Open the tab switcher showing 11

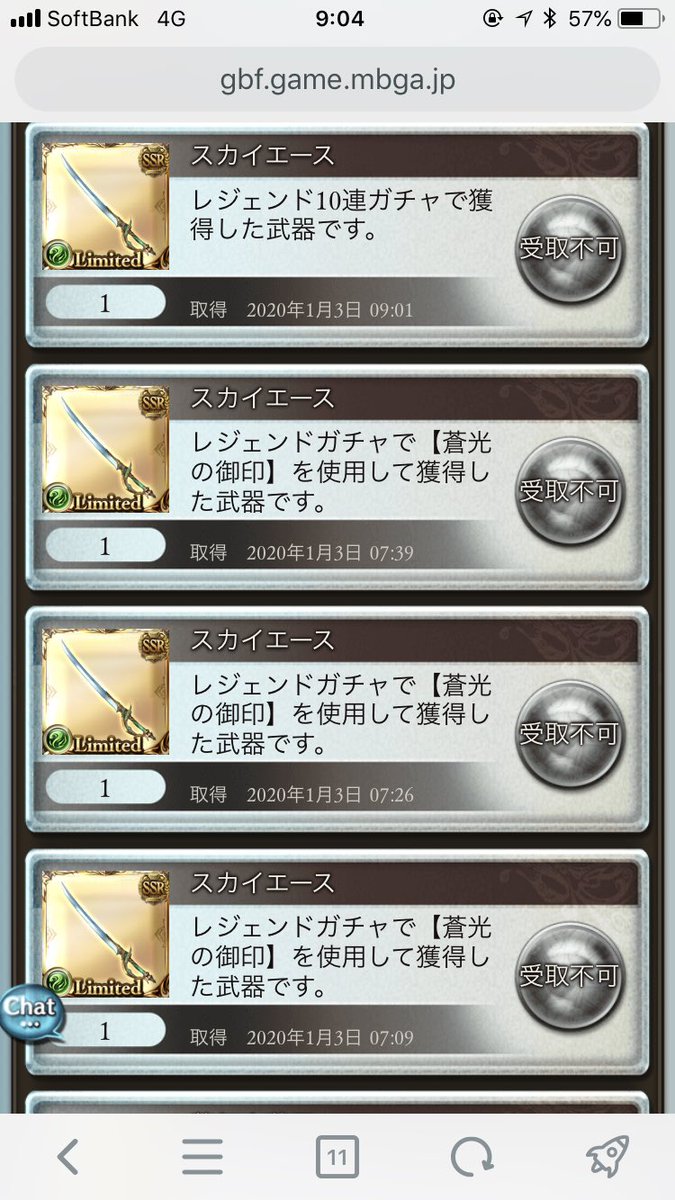pos(338,1158)
